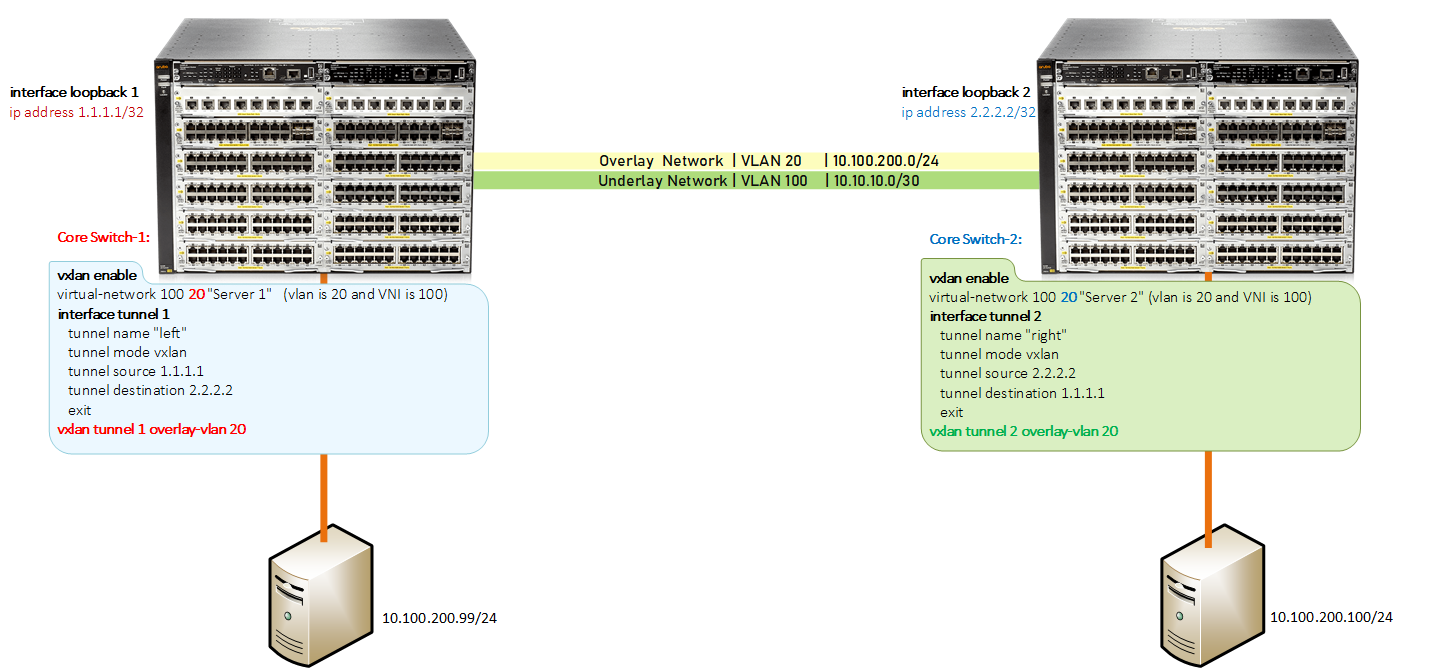The height and width of the screenshot is (668, 1445).
Task: Click the "10.10.10.0/30" underlay subnet text
Action: coord(879,181)
